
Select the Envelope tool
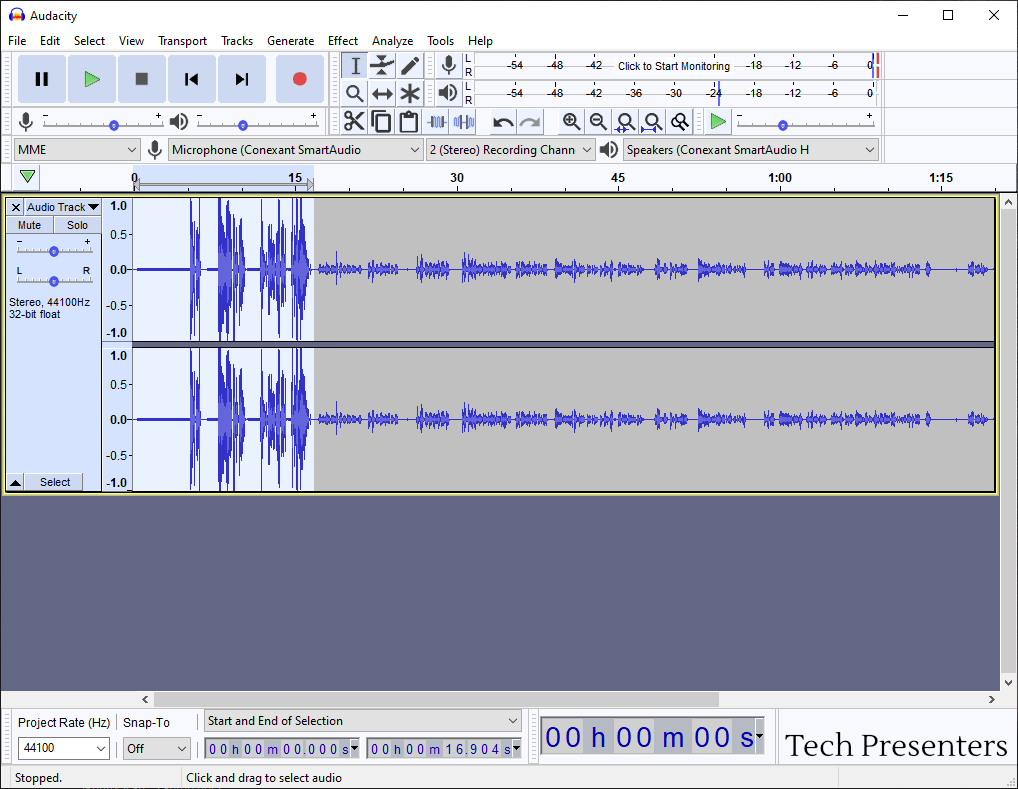382,66
